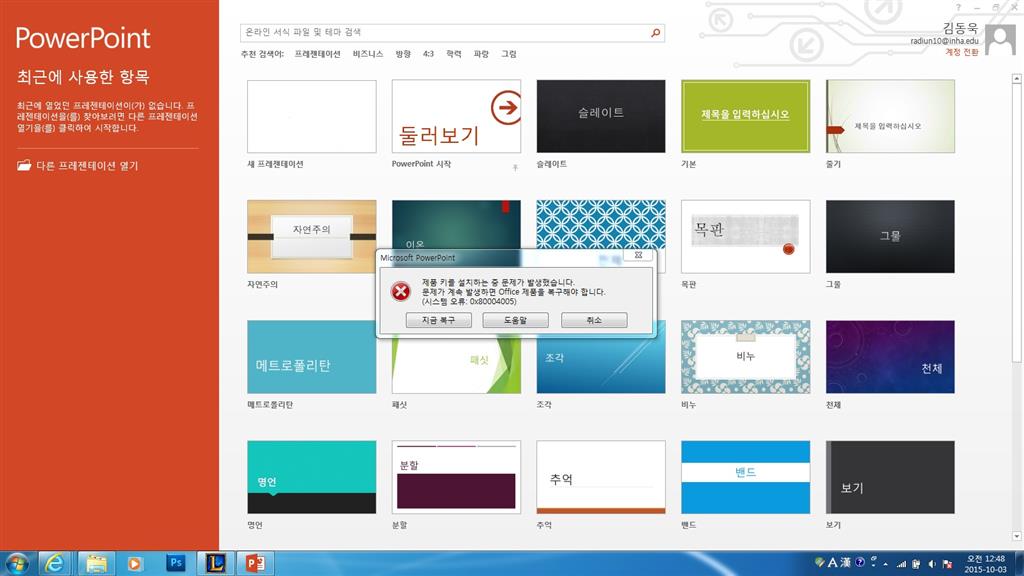This screenshot has height=576, width=1024.
Task: Click the red error icon in the dialog
Action: [x=400, y=291]
